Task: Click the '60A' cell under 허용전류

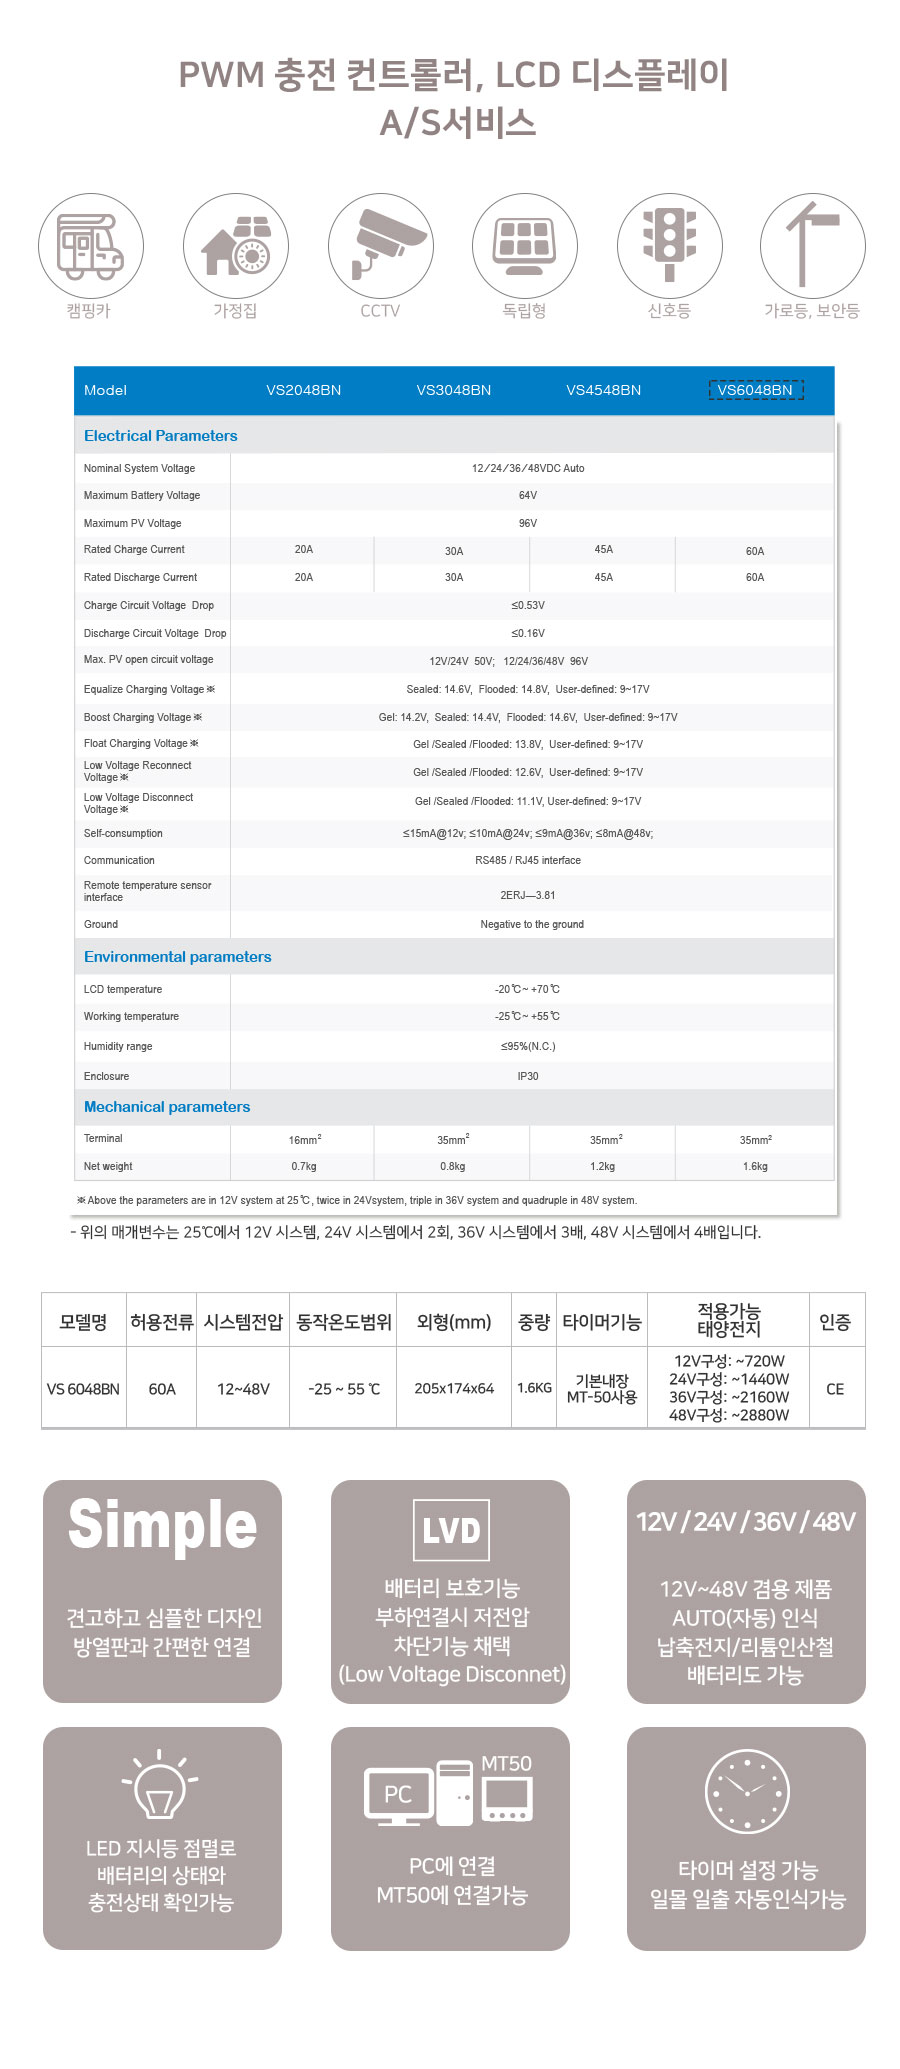Action: [x=162, y=1389]
